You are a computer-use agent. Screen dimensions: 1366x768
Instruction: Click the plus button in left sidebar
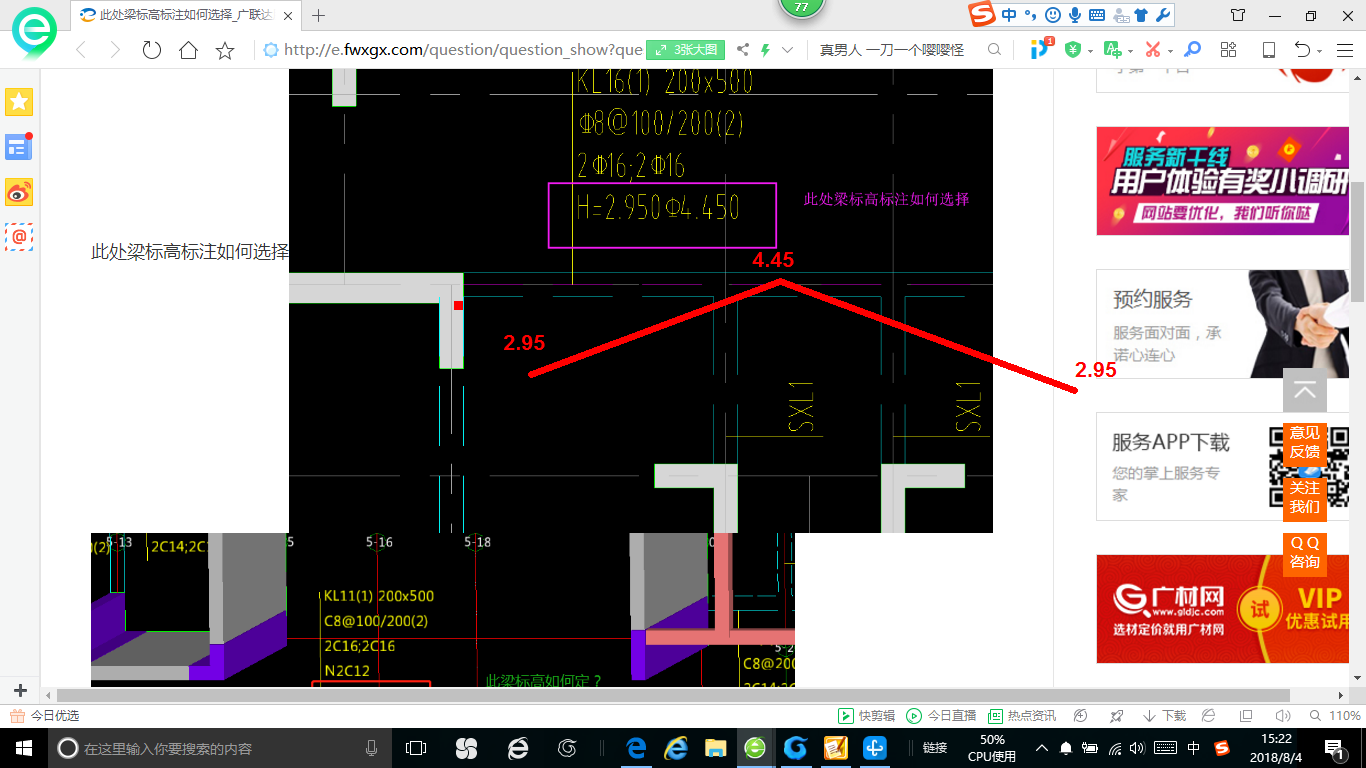(x=20, y=691)
